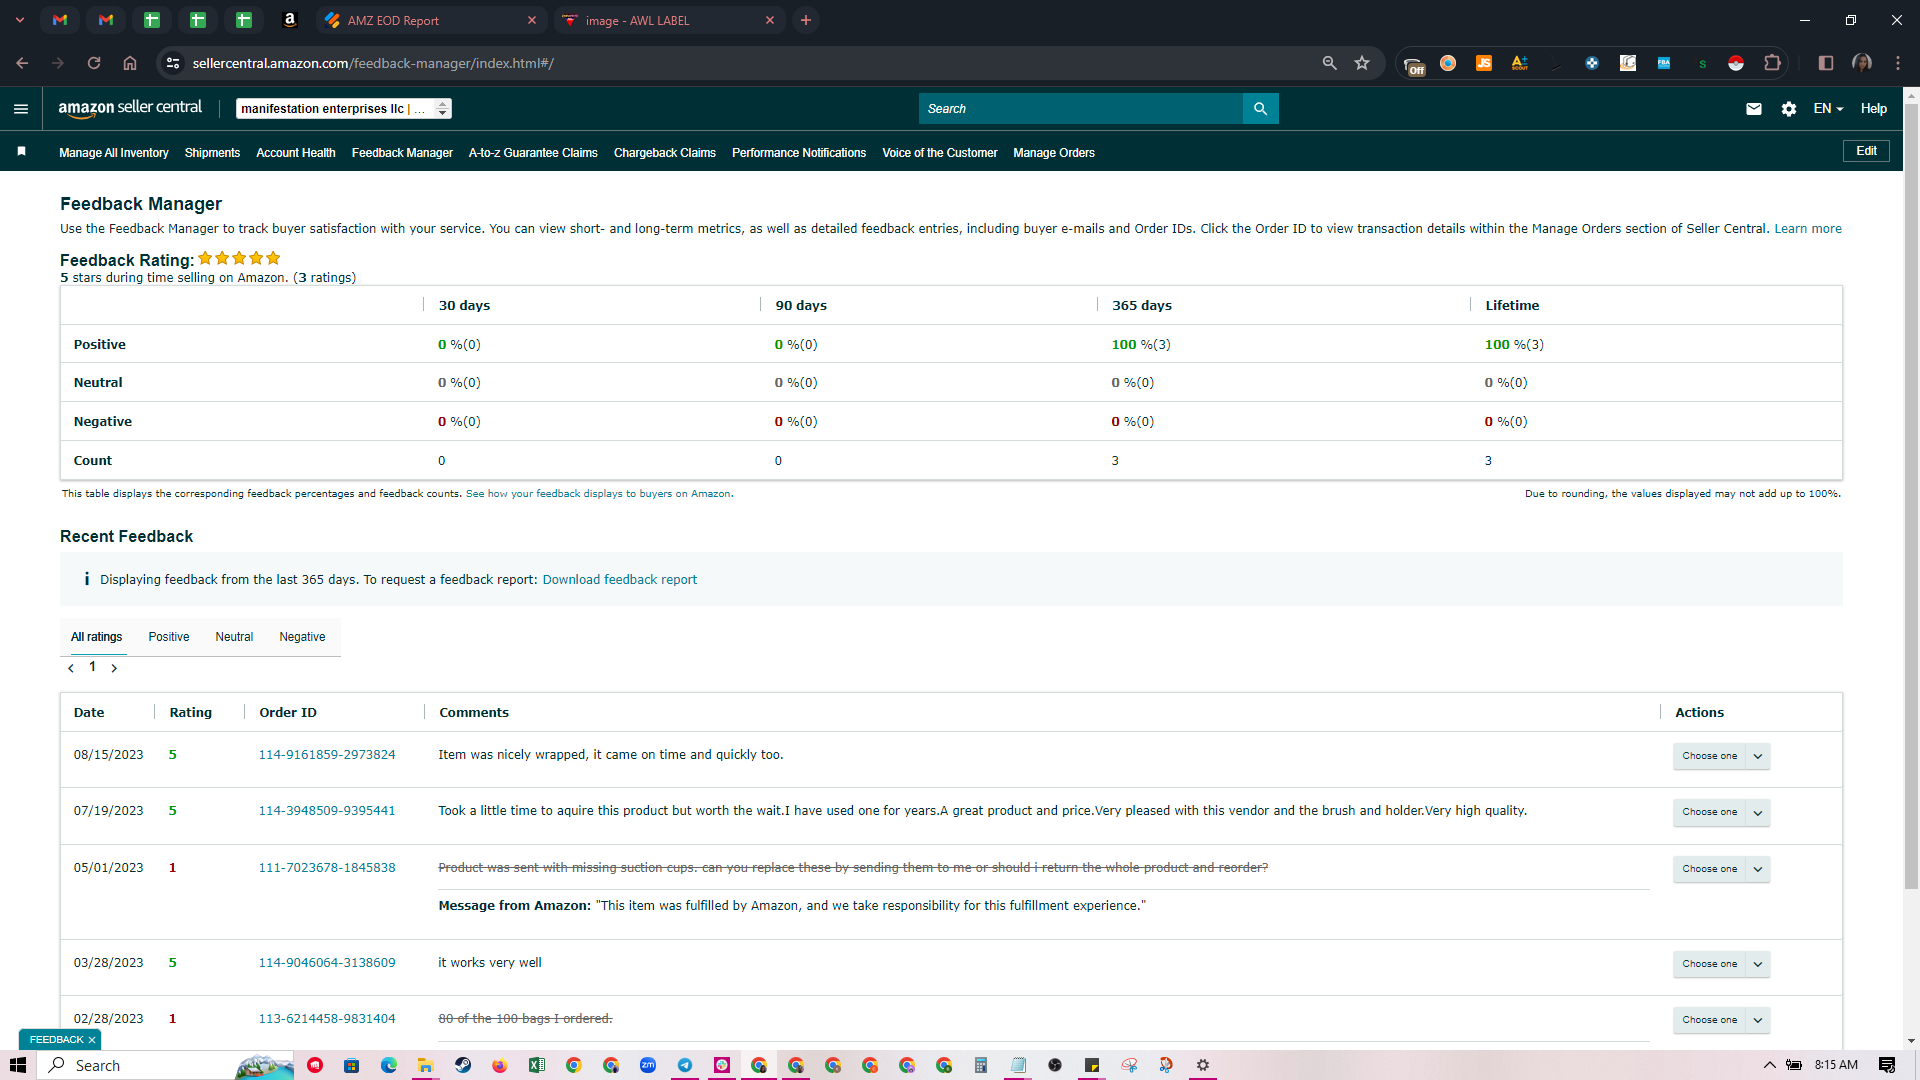The width and height of the screenshot is (1920, 1080).
Task: Open Performance Notifications menu item
Action: pos(799,153)
